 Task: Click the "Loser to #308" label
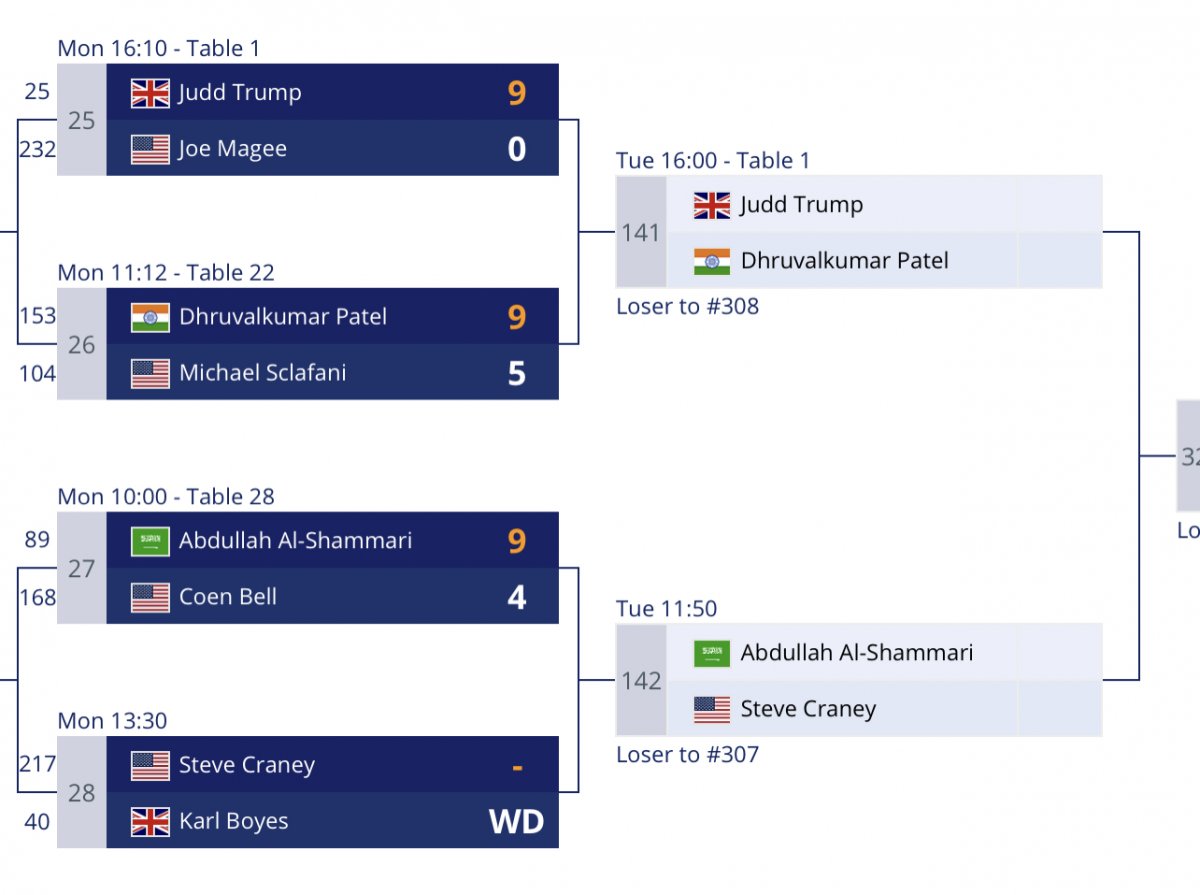coord(687,306)
